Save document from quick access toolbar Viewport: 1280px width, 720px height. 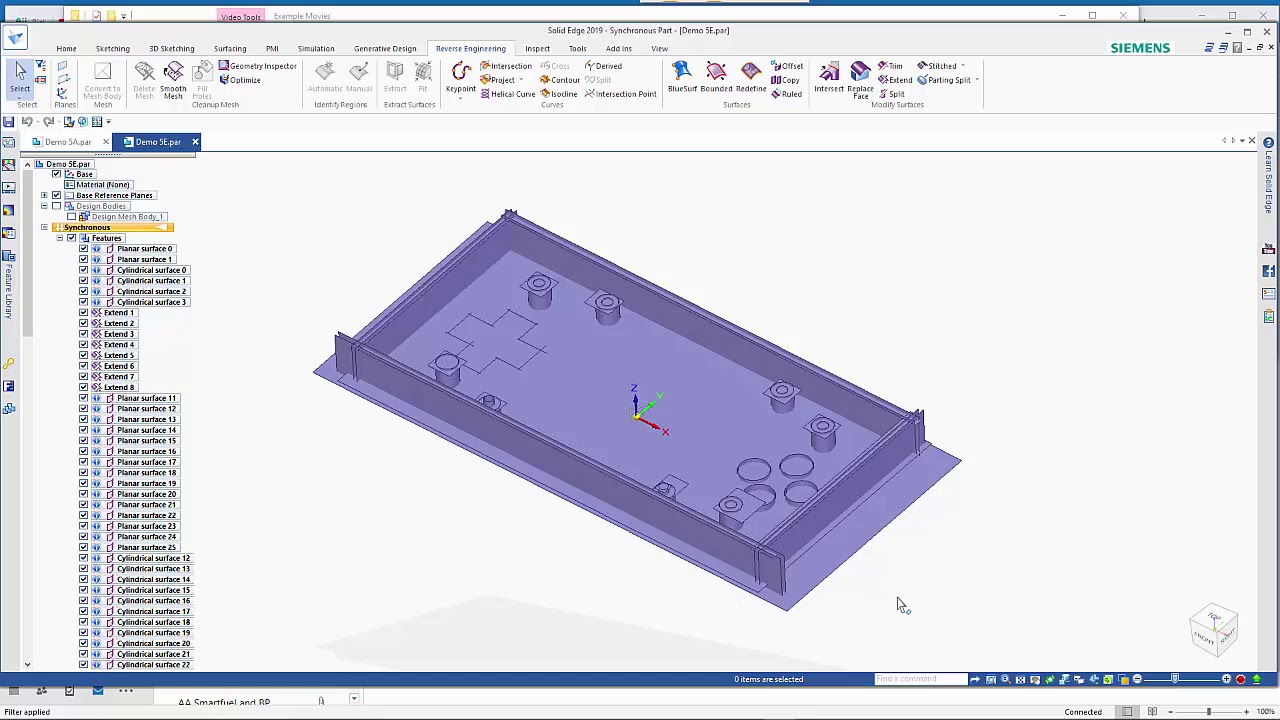pos(8,121)
